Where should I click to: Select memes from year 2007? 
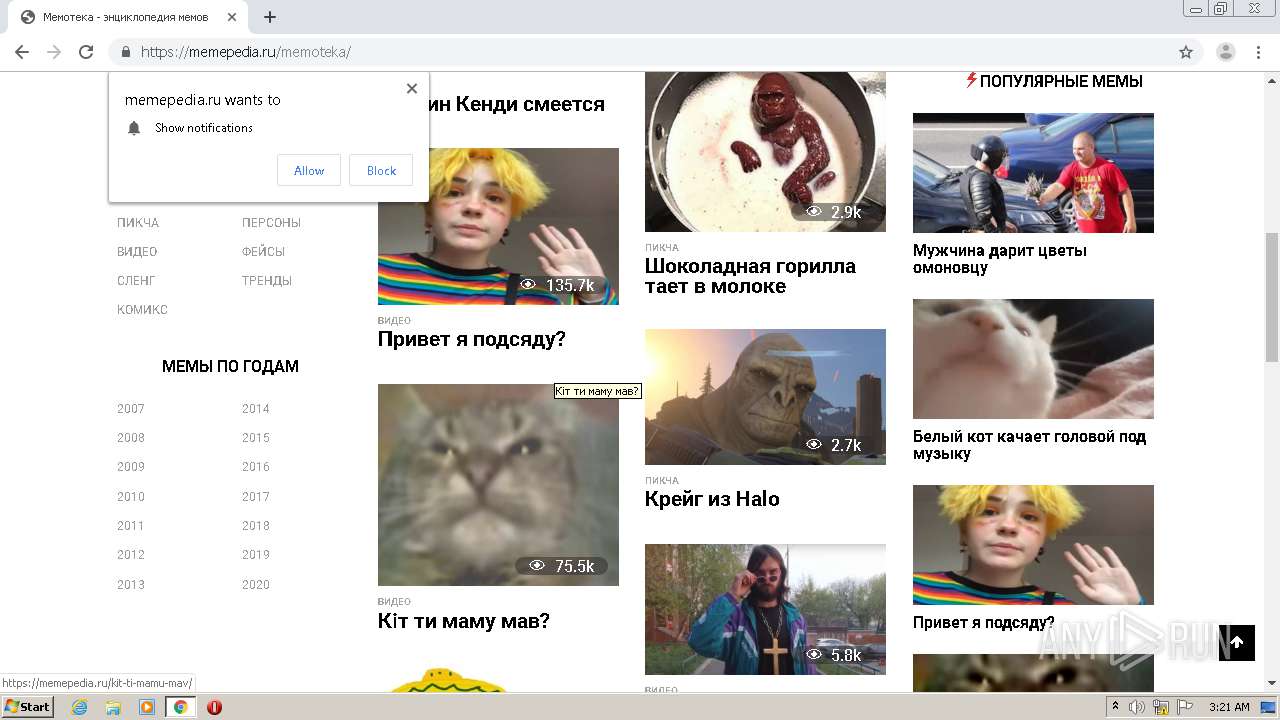(131, 409)
